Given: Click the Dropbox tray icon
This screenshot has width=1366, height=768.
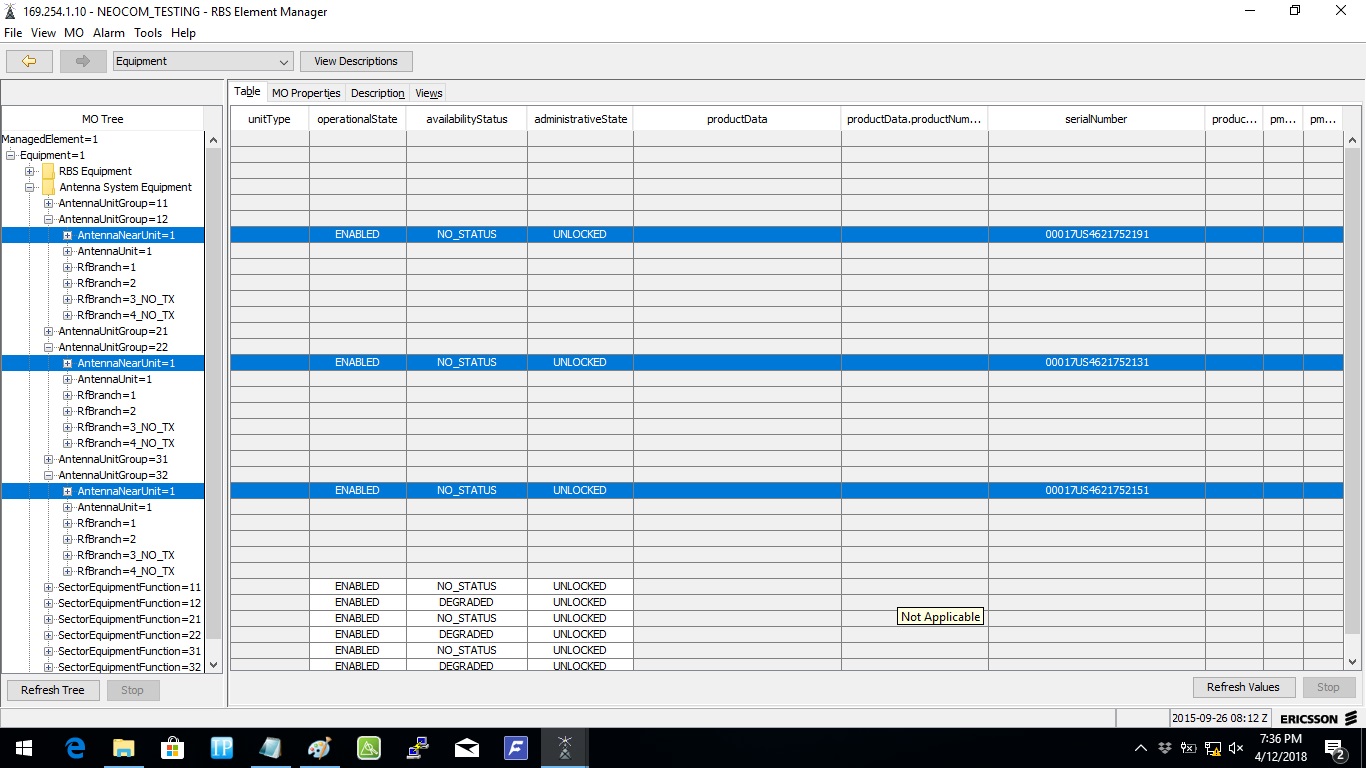Looking at the screenshot, I should (1165, 748).
